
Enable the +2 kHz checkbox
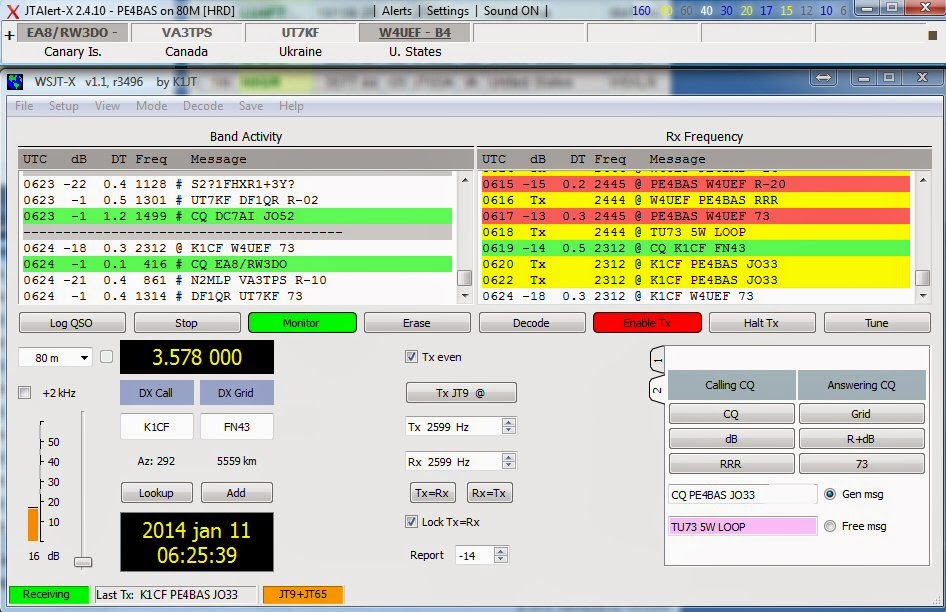[25, 393]
